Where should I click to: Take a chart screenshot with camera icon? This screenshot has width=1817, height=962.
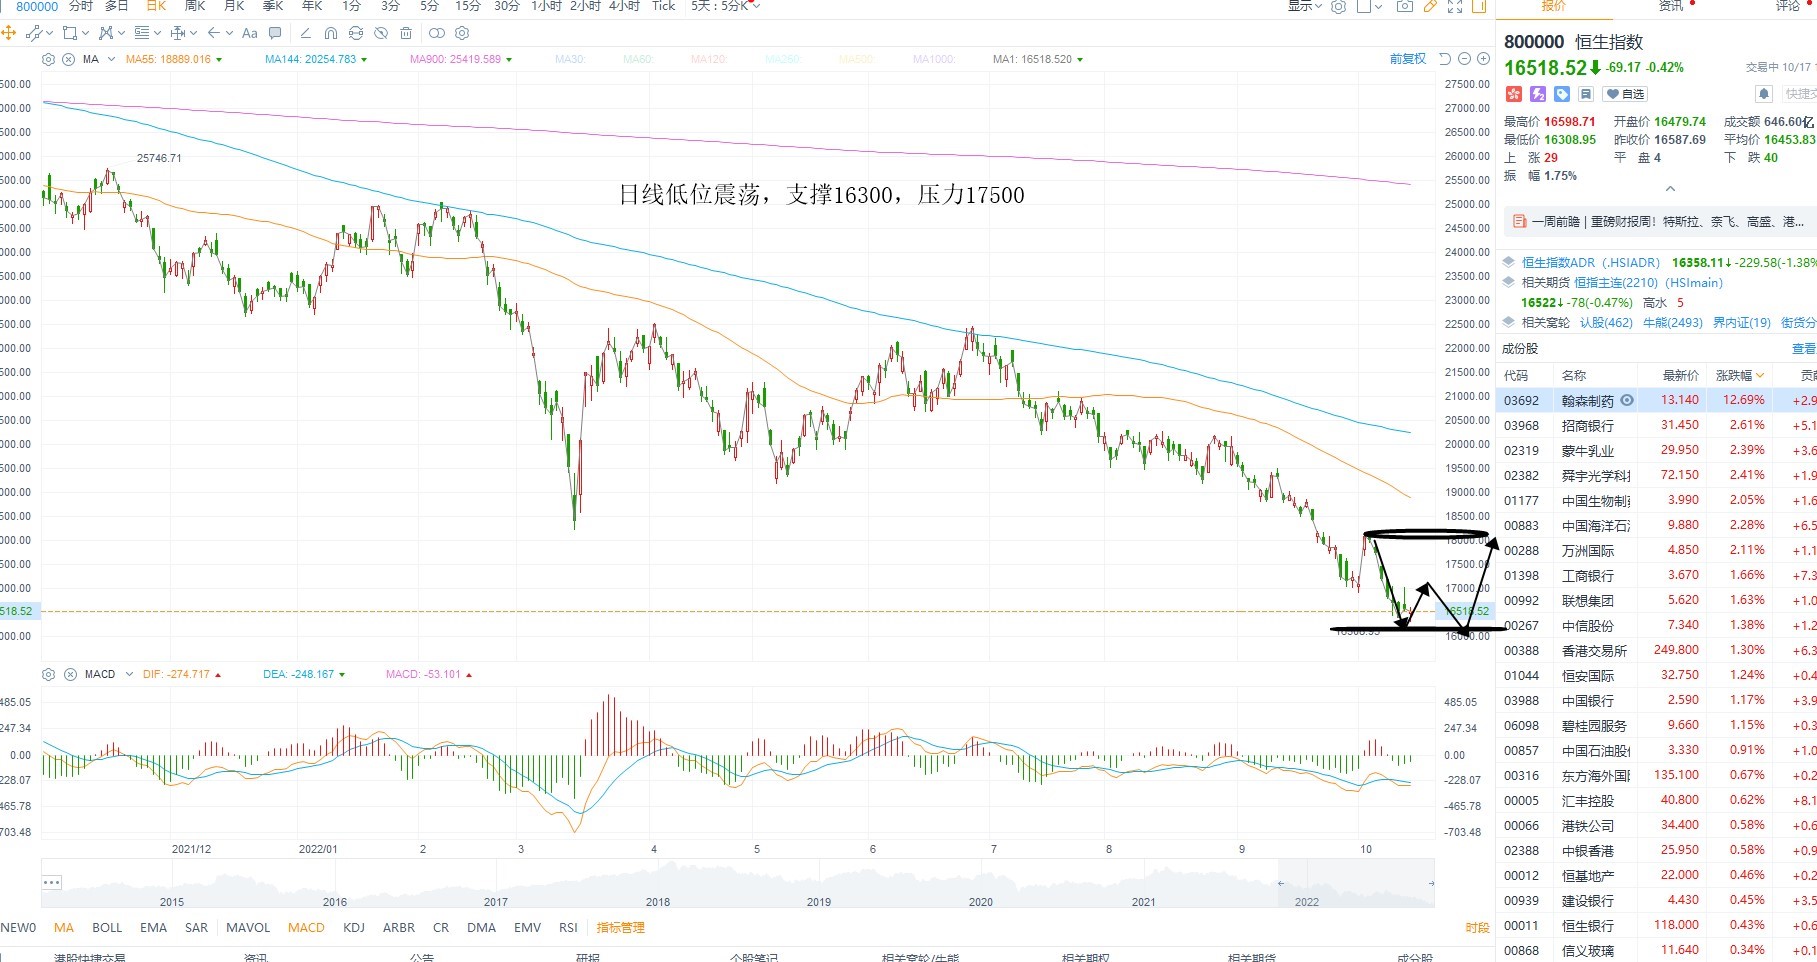tap(1405, 6)
